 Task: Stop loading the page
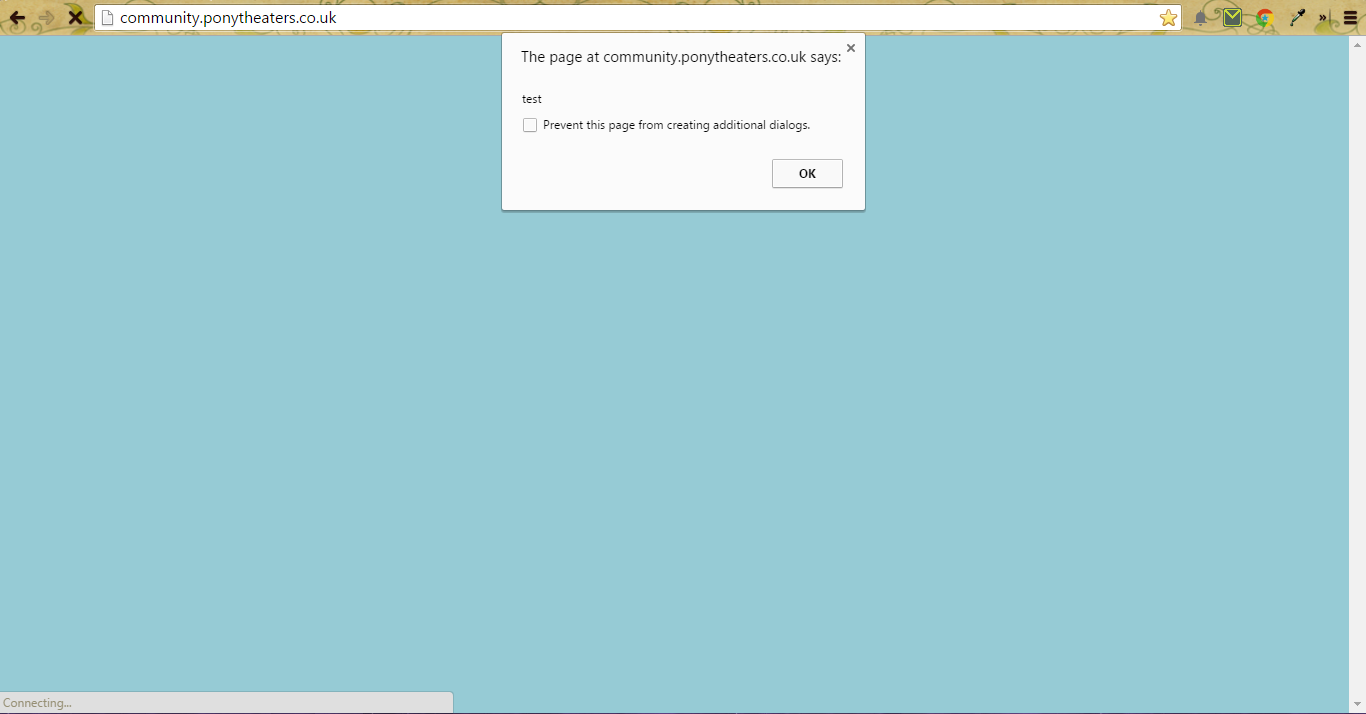pos(75,18)
